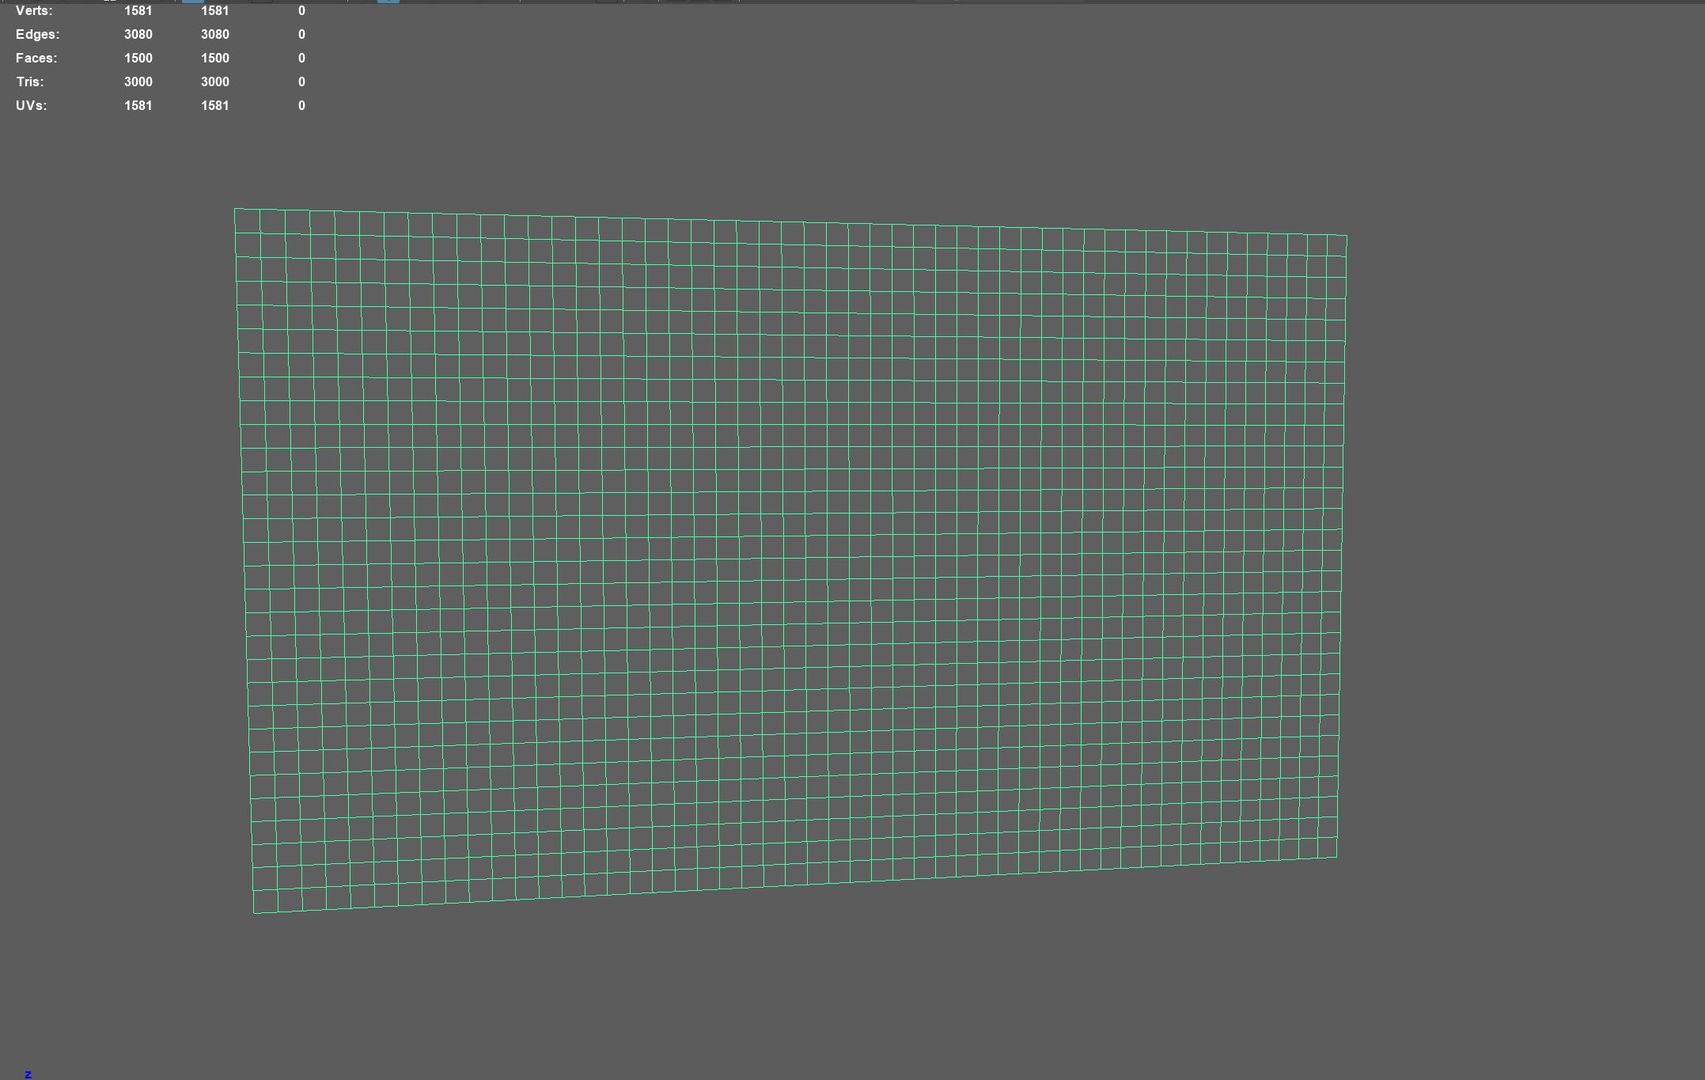Select the top-left corner of the wireframe plane
Viewport: 1705px width, 1080px height.
click(235, 209)
